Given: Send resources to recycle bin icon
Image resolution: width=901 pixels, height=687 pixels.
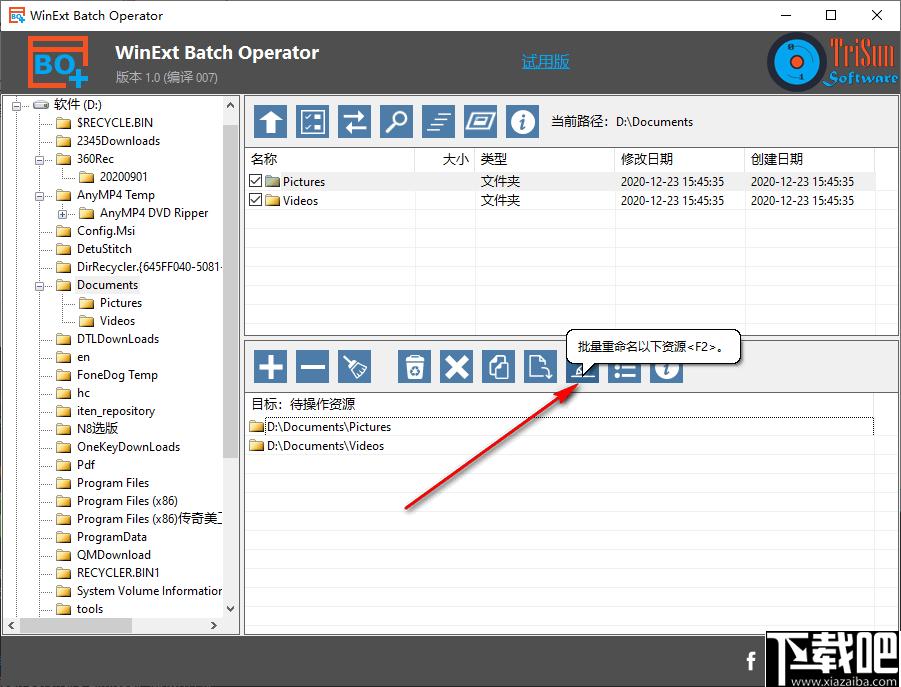Looking at the screenshot, I should [x=414, y=366].
